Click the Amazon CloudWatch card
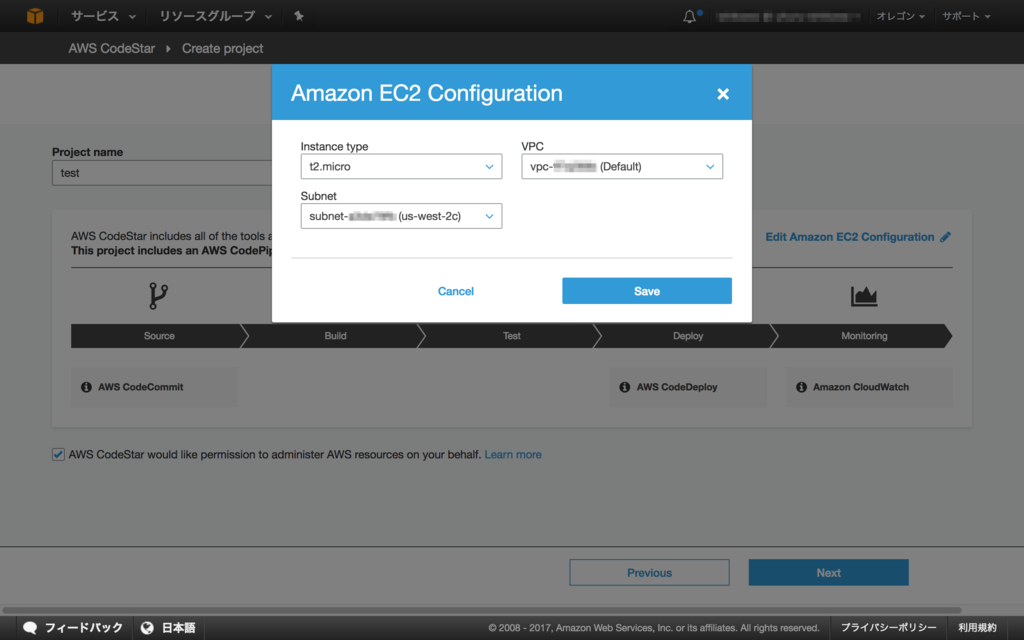 869,387
